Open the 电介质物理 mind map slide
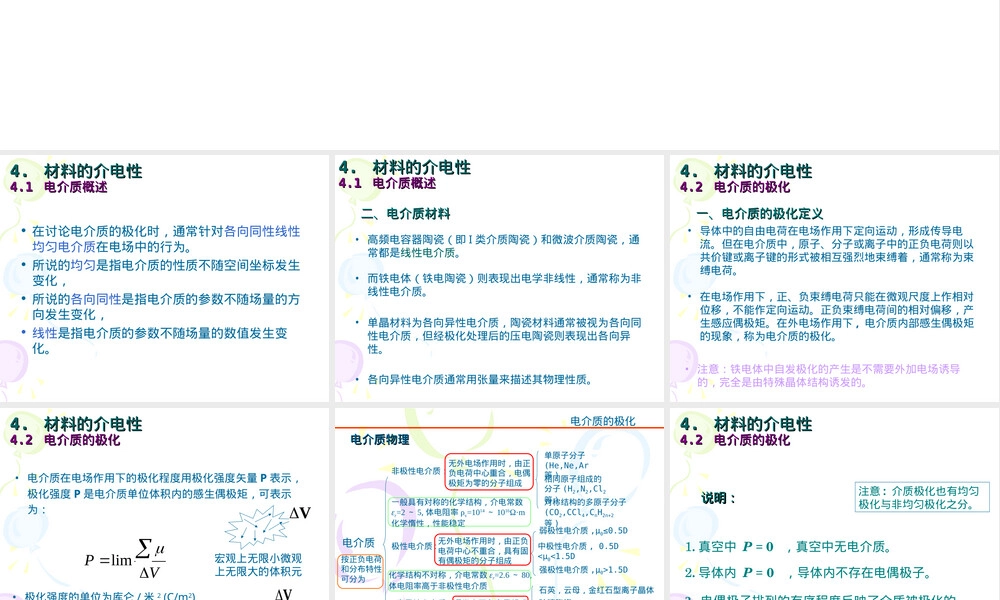1000x600 pixels. click(x=499, y=504)
